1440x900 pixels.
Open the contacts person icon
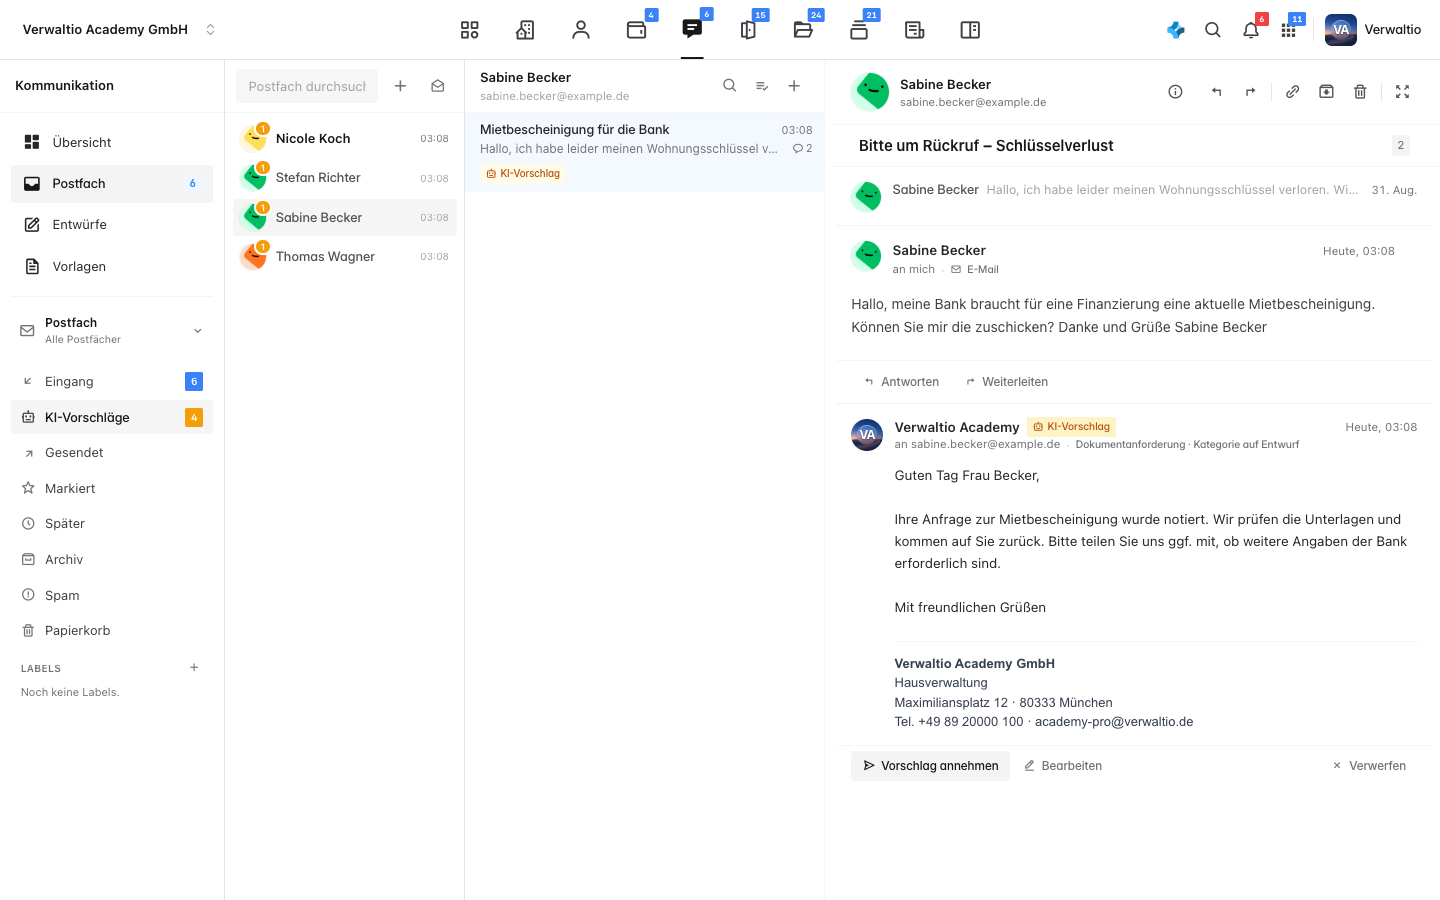tap(581, 30)
